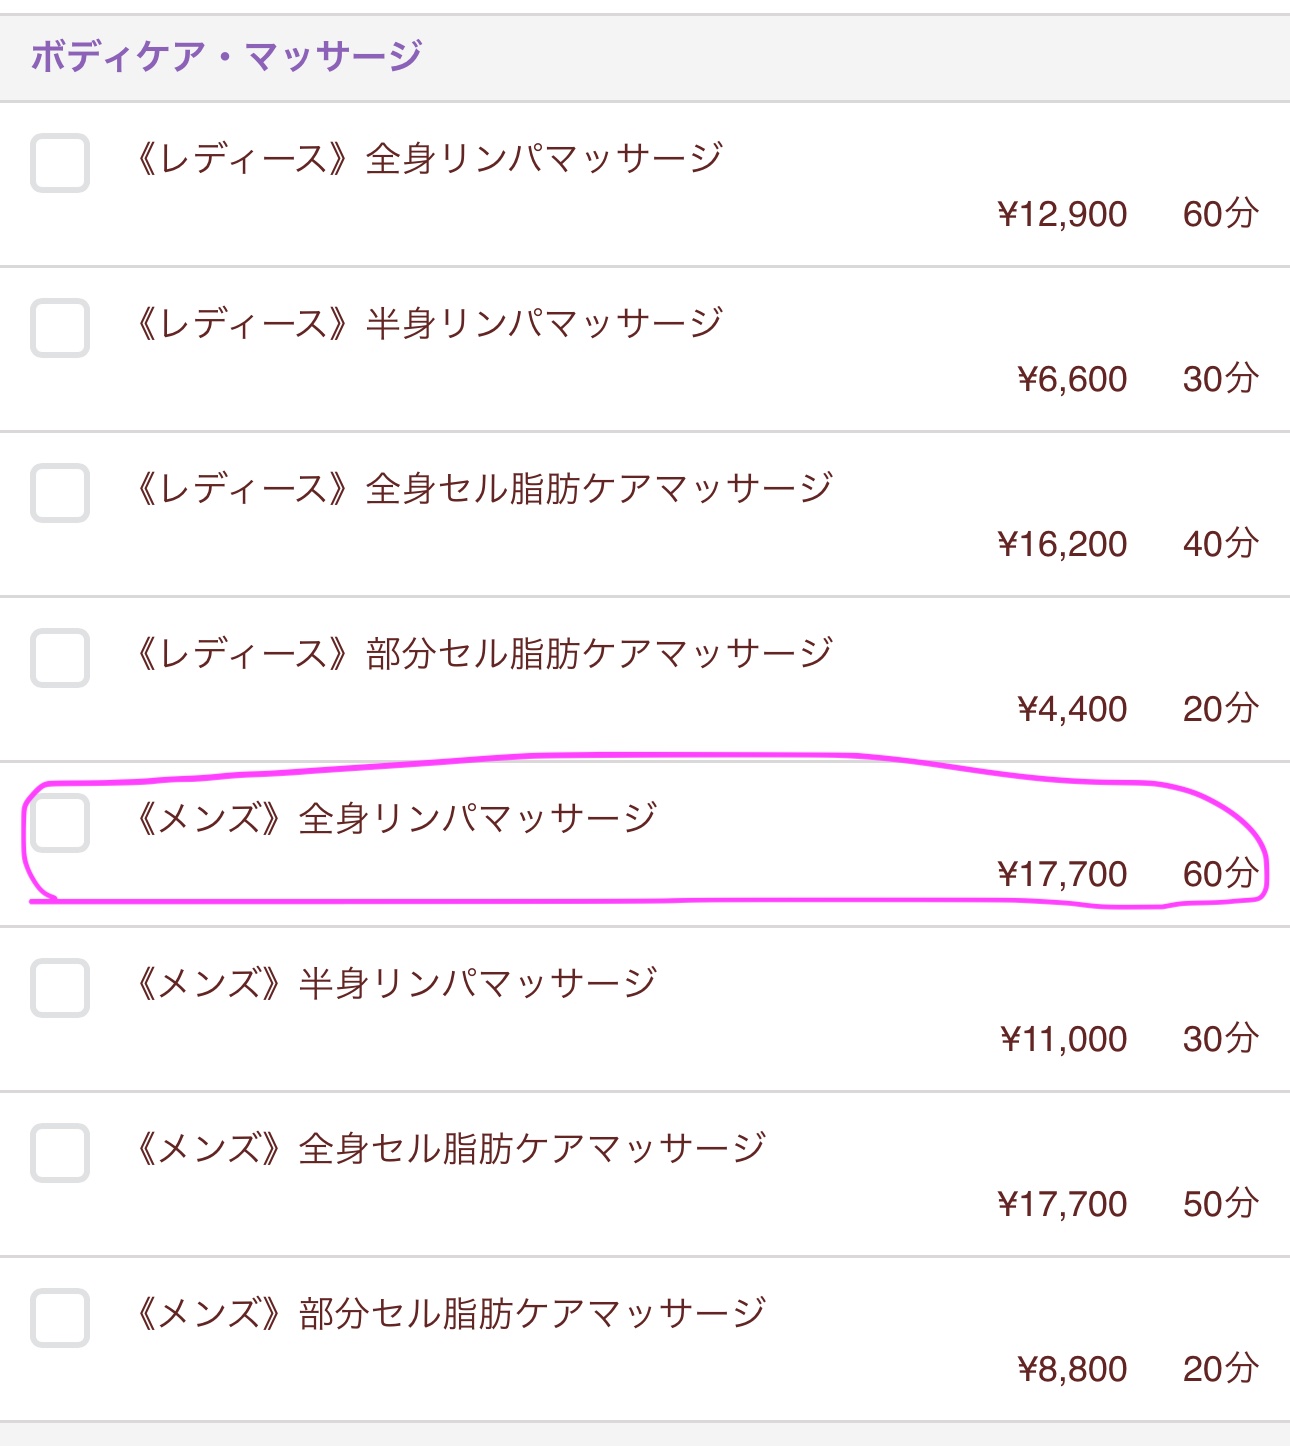The width and height of the screenshot is (1290, 1446).
Task: Open the 《メンズ》半身リンパマッサージ menu title
Action: (395, 984)
